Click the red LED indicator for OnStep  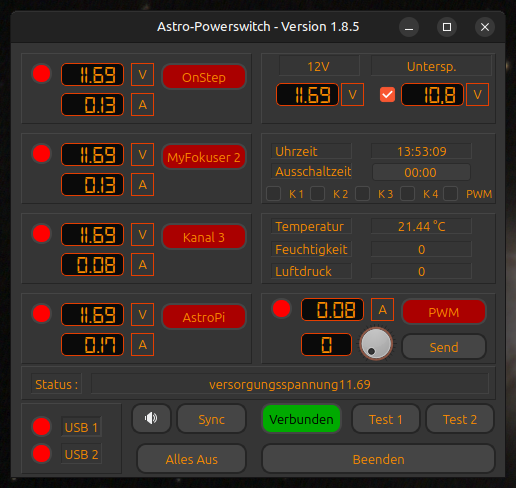pos(41,74)
